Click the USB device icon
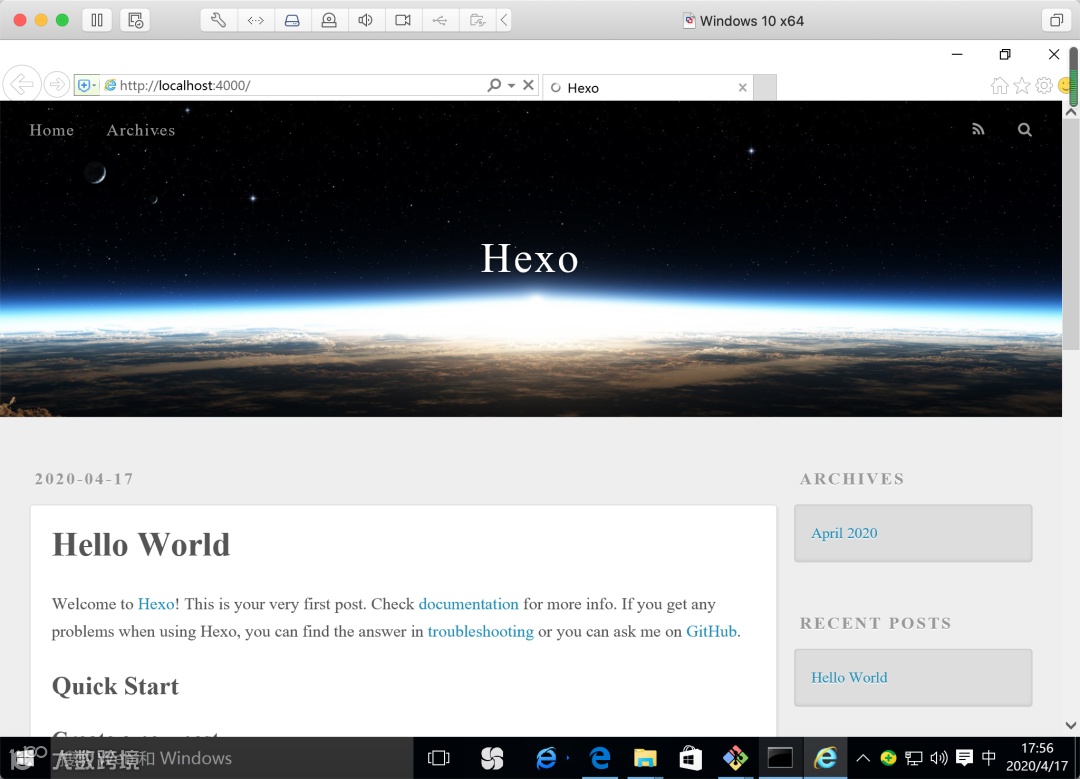 [439, 20]
